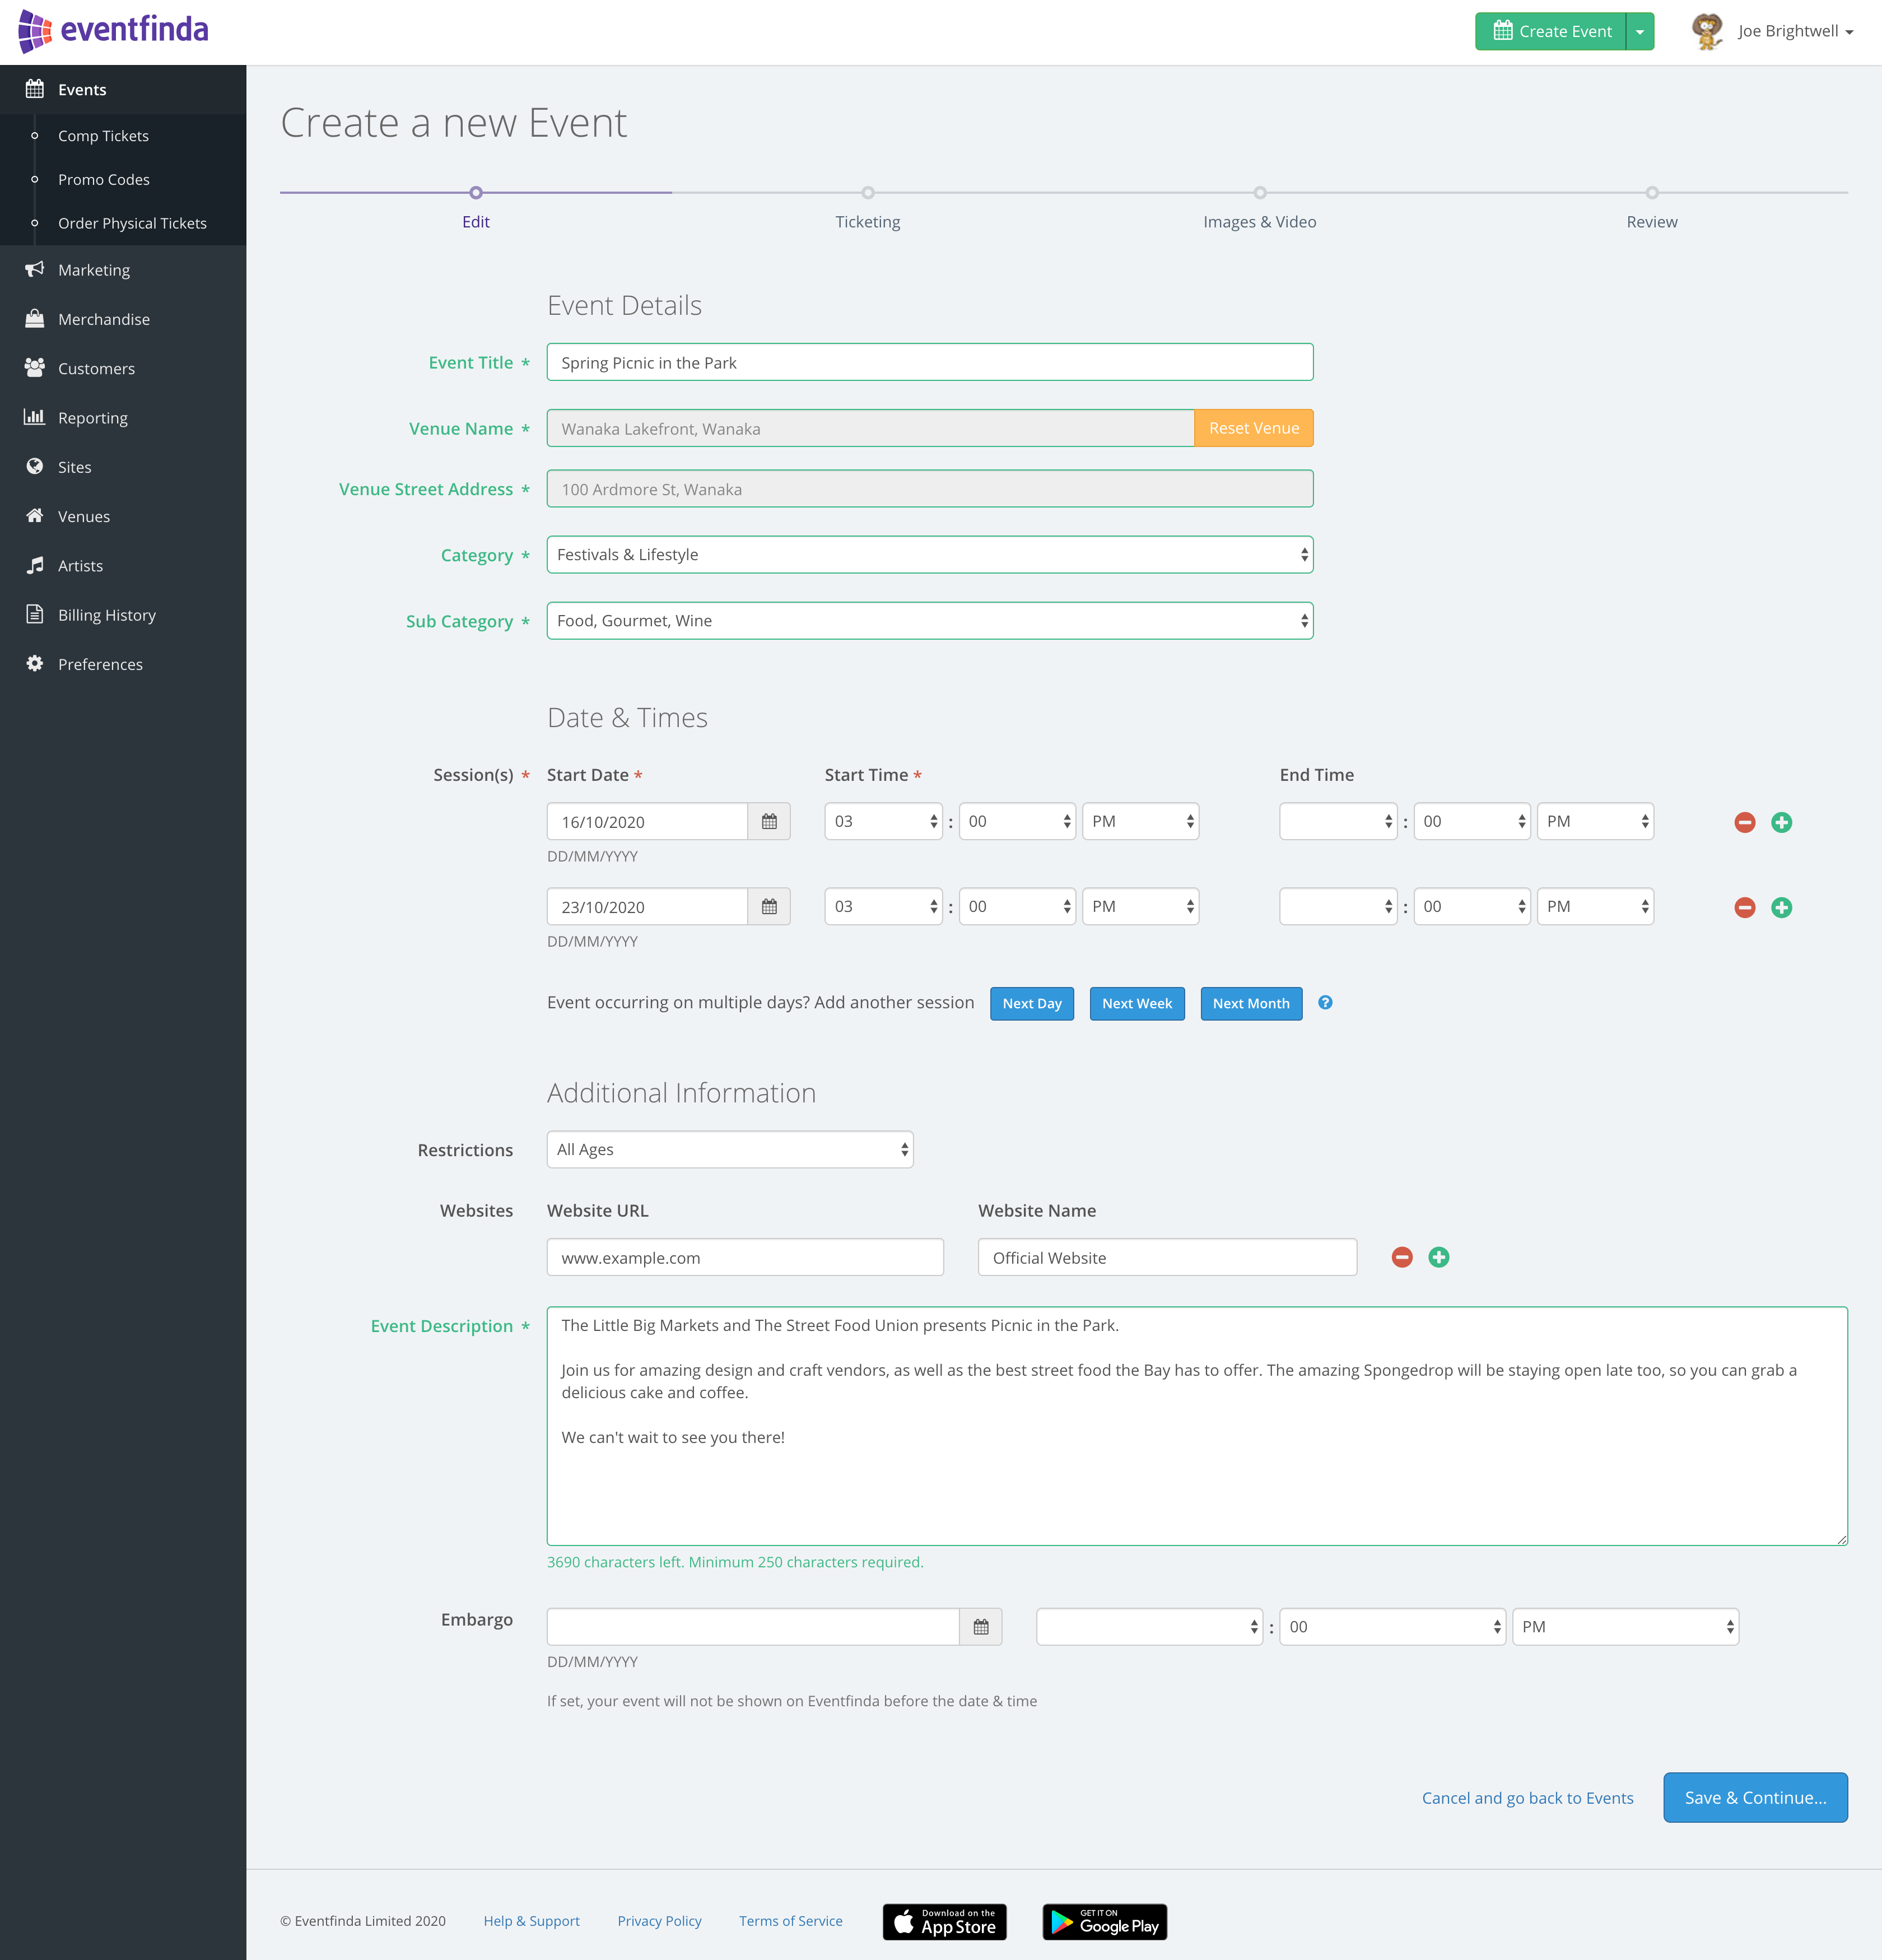This screenshot has width=1882, height=1960.
Task: Add another website row
Action: click(1439, 1257)
